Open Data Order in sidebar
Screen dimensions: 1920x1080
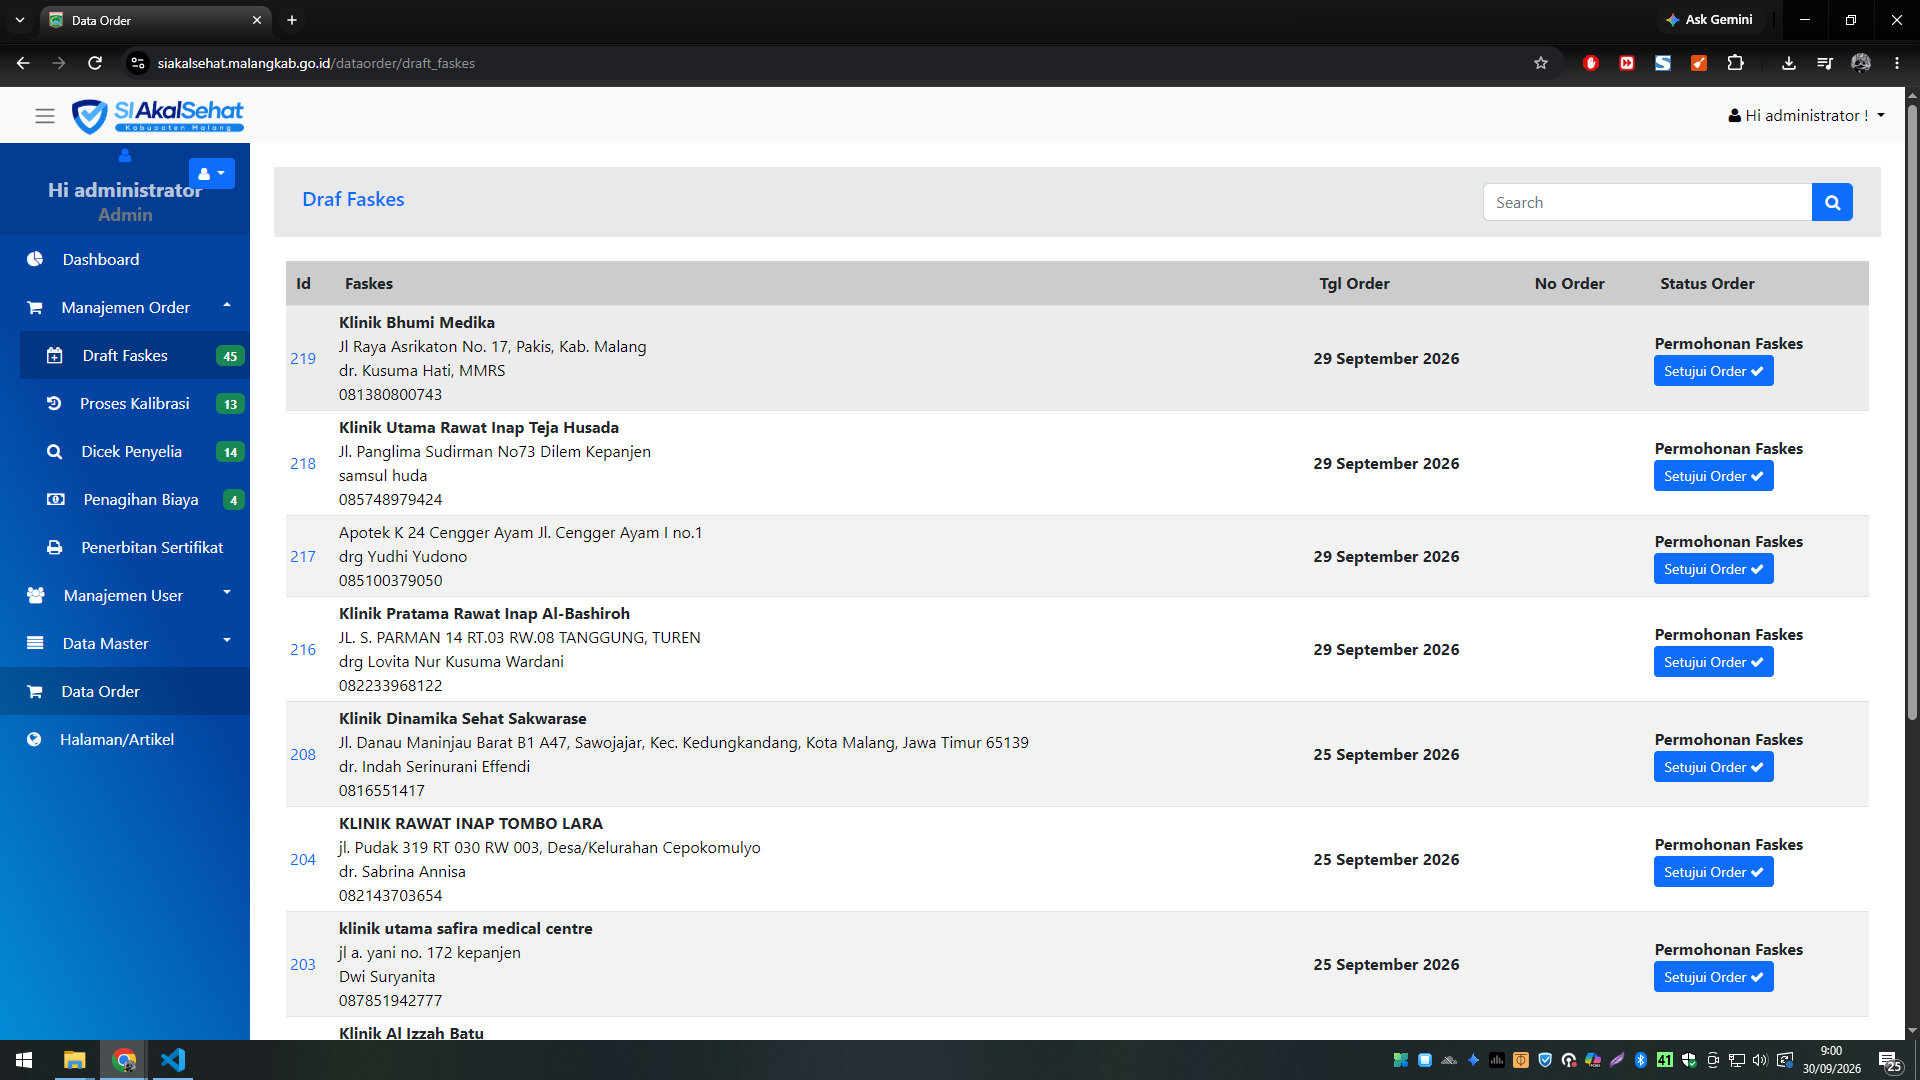(125, 691)
